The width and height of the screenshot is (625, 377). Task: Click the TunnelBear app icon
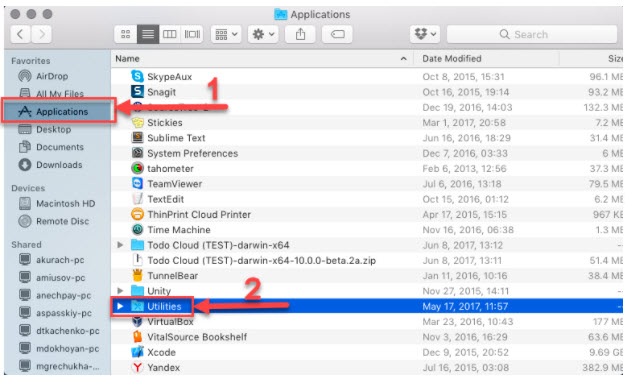(x=137, y=275)
